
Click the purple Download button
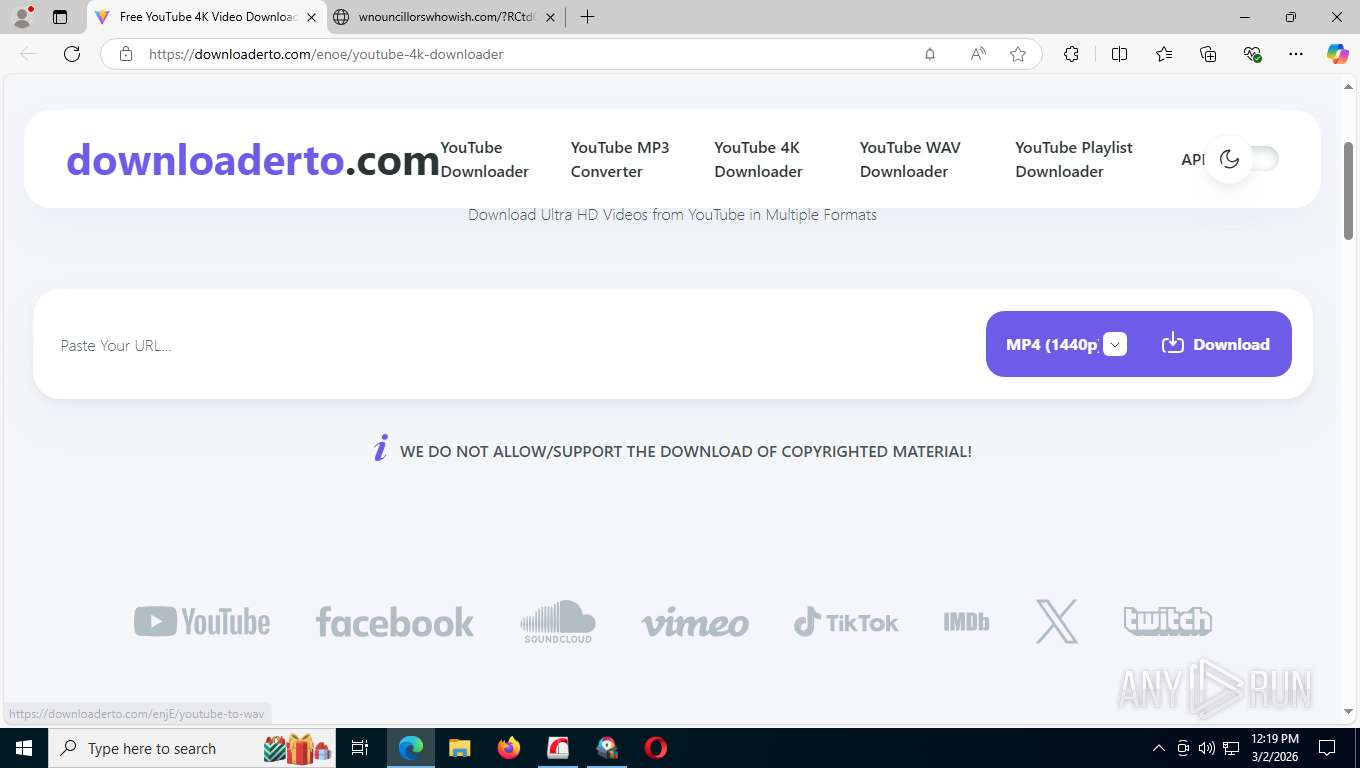1215,344
